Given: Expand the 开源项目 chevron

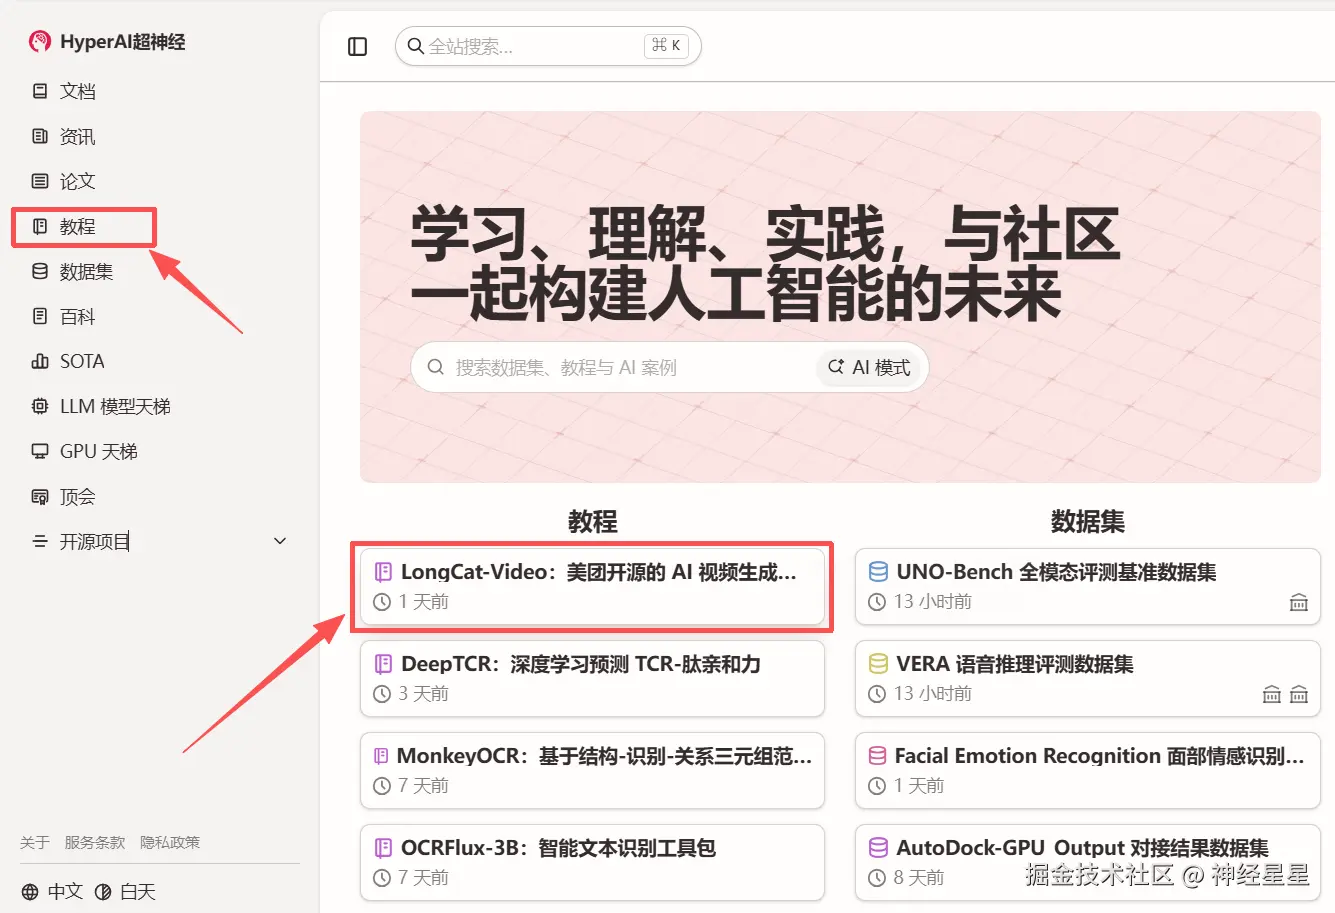Looking at the screenshot, I should tap(280, 541).
